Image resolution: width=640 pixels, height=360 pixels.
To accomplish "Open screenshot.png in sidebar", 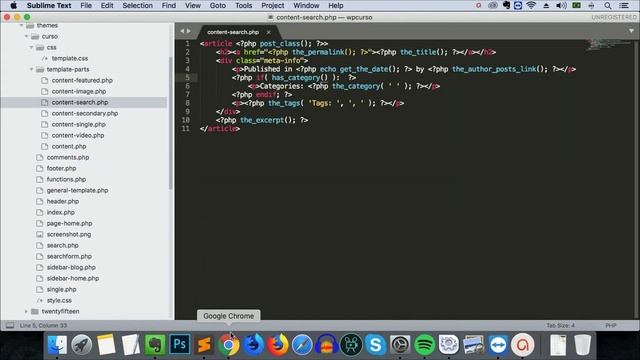I will coord(69,235).
